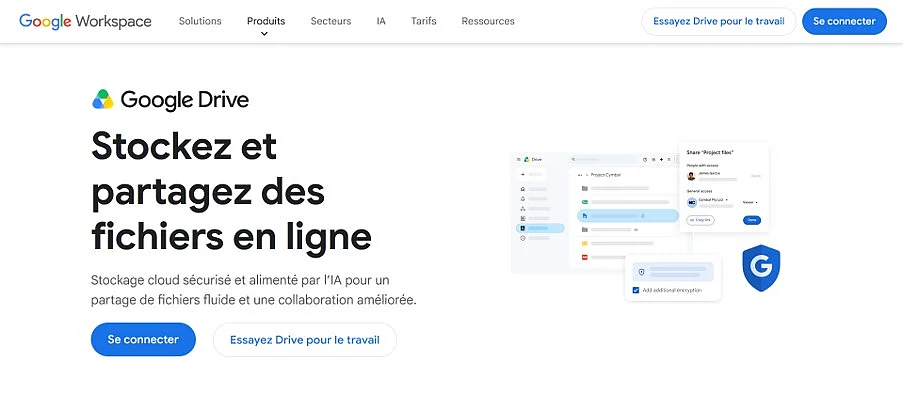Click the search bar in the Drive mockup
Screen dimensions: 903x394
click(604, 159)
